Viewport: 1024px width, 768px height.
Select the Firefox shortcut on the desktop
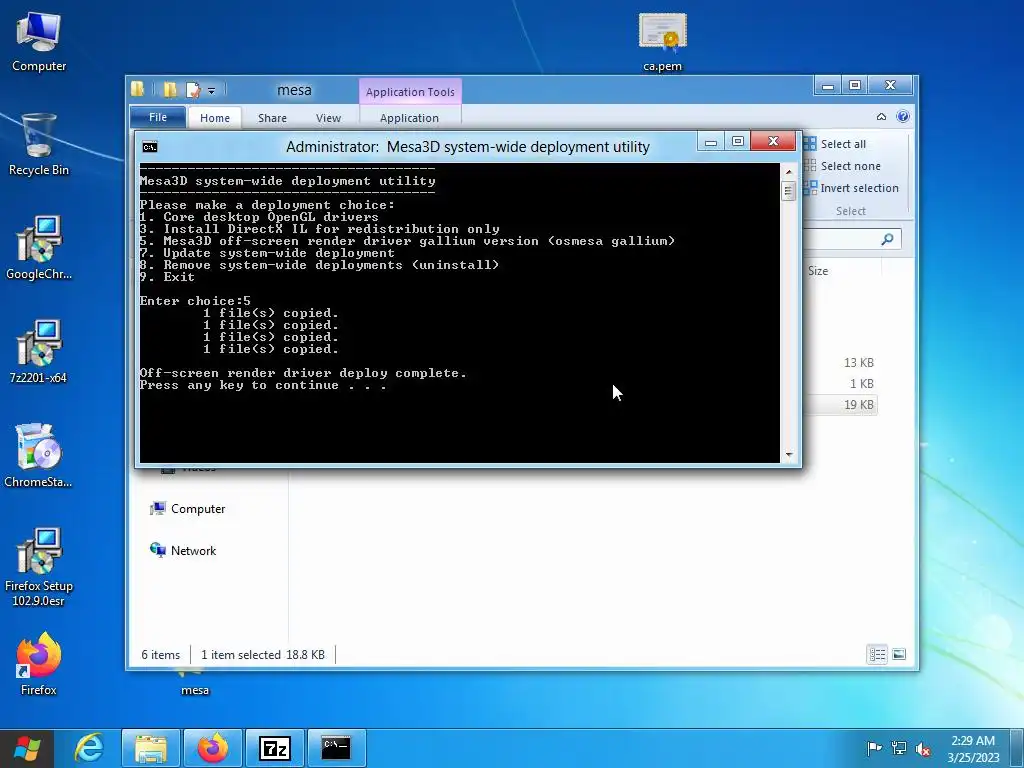coord(39,664)
